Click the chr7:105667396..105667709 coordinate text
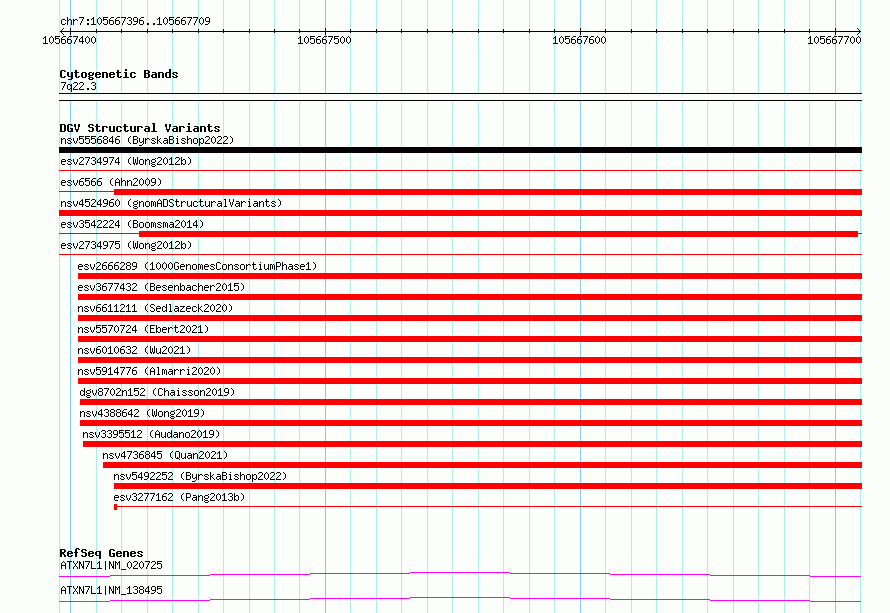The height and width of the screenshot is (613, 890). coord(135,21)
